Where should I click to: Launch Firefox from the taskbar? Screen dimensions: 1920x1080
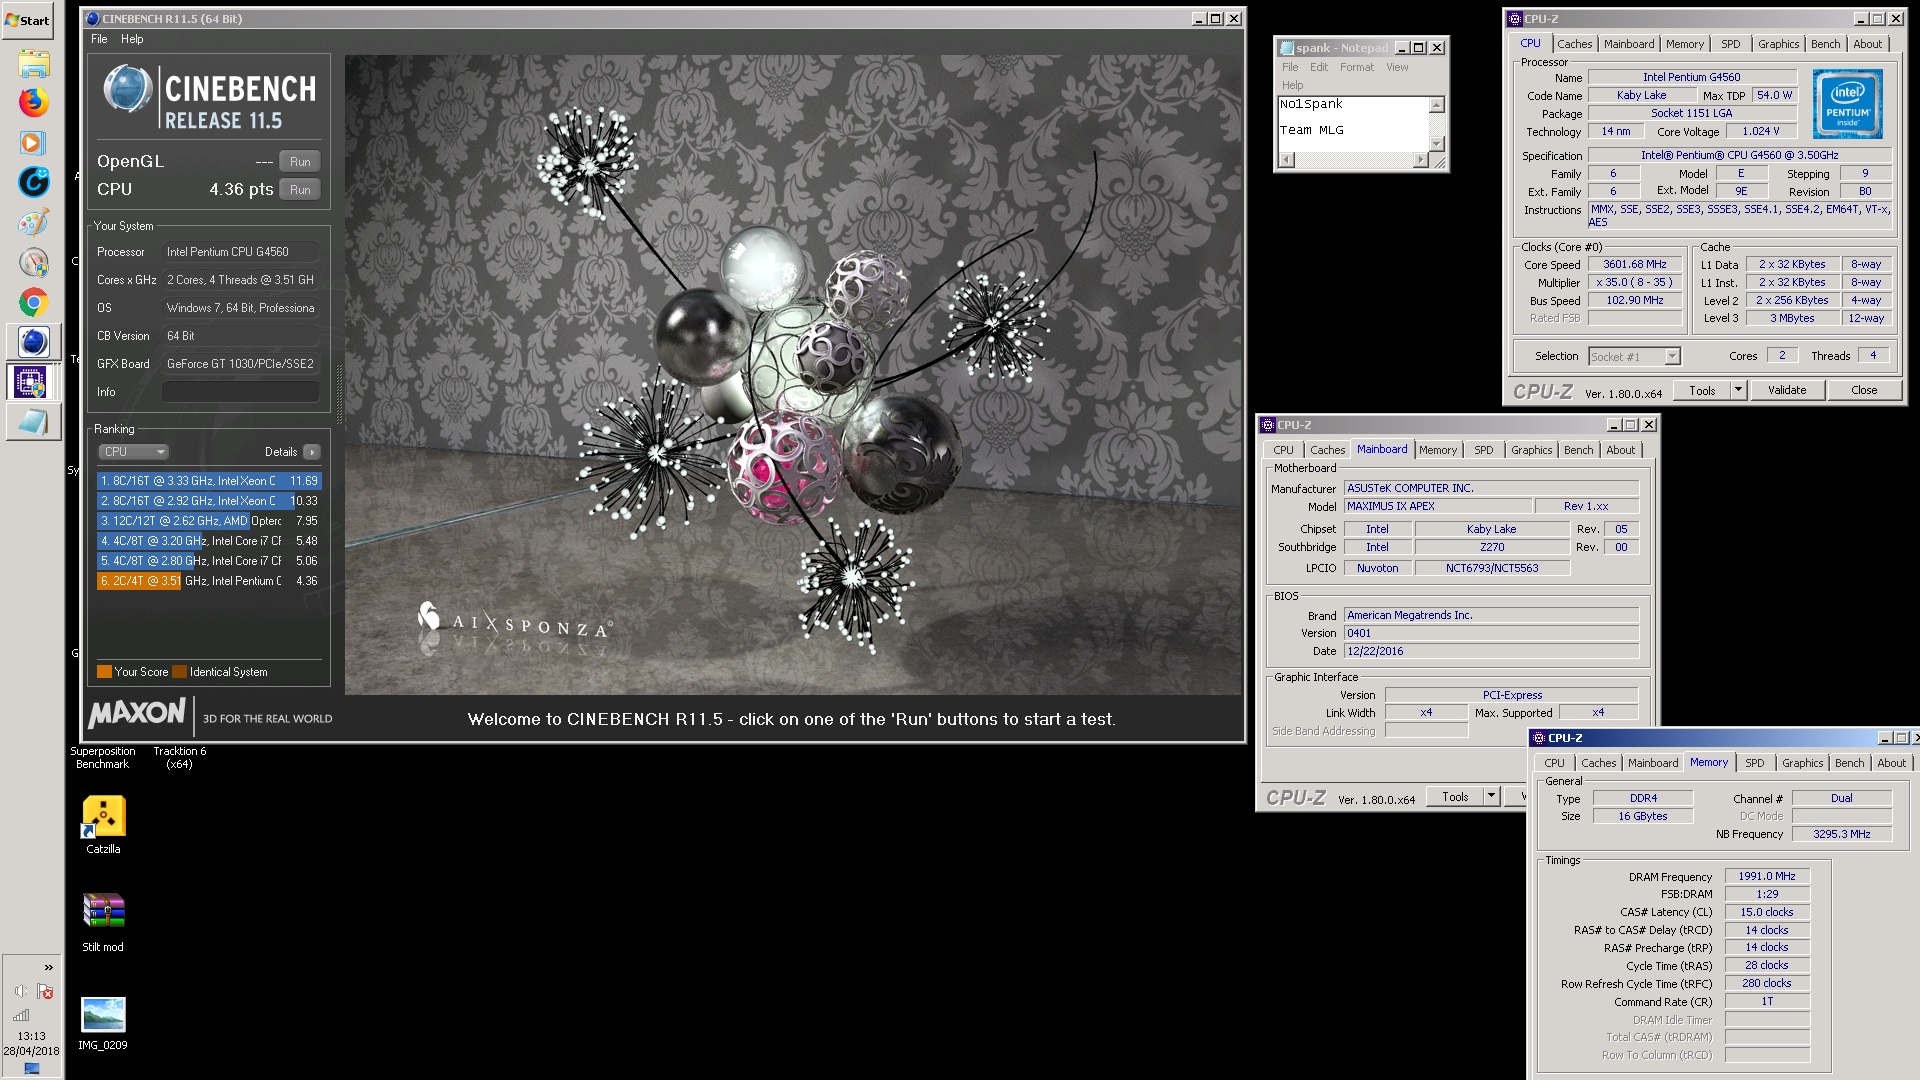(x=33, y=103)
